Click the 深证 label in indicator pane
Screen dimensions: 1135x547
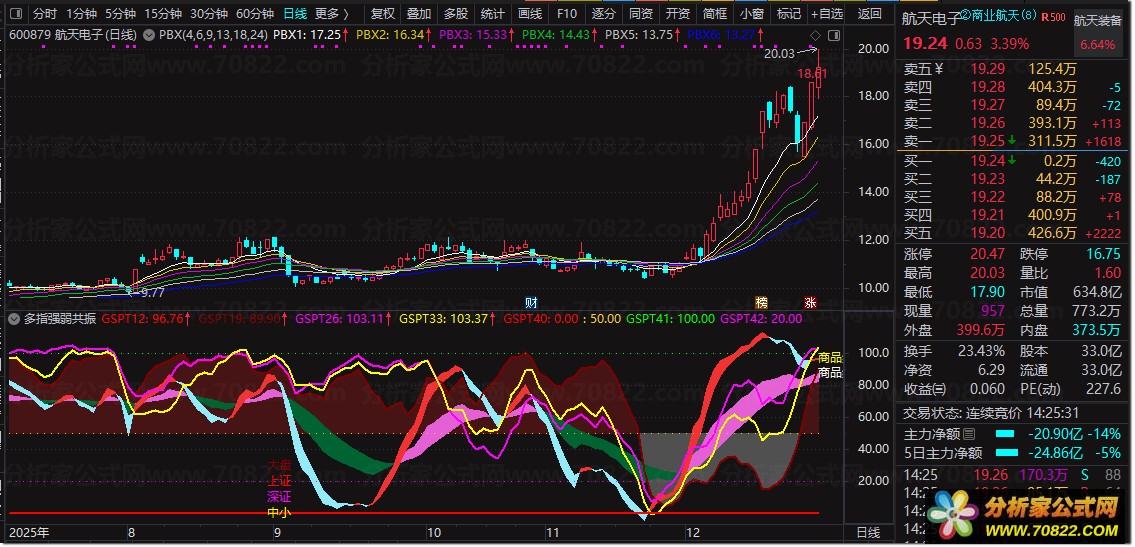point(279,496)
